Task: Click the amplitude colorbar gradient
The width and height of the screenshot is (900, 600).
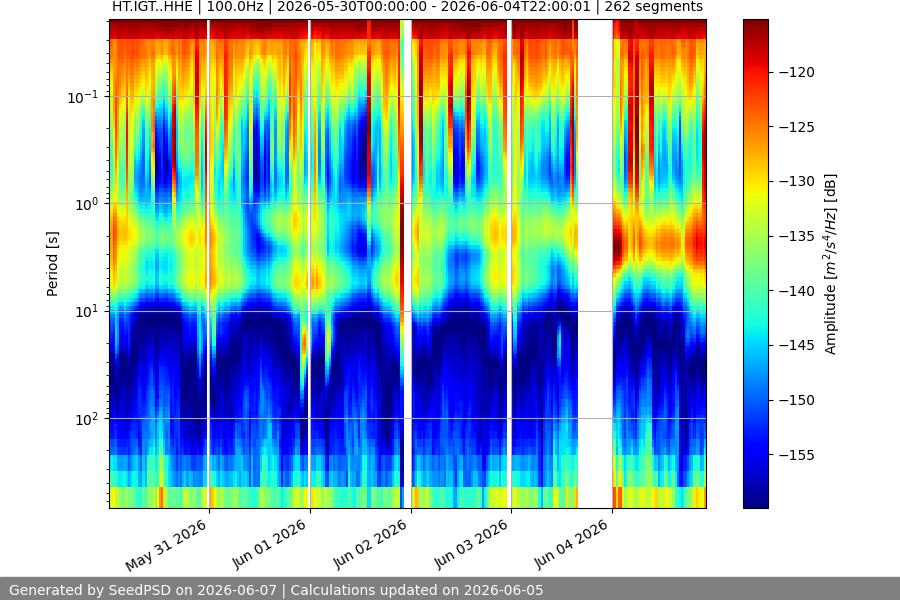Action: coord(755,264)
